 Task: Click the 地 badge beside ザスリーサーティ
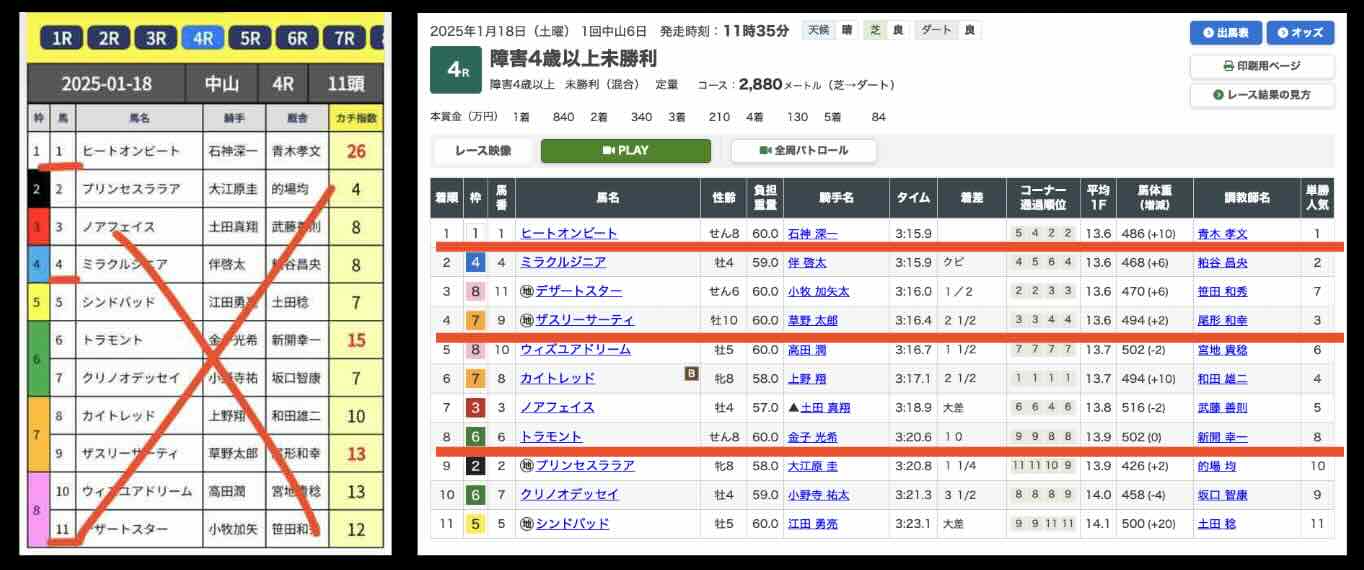pos(526,320)
